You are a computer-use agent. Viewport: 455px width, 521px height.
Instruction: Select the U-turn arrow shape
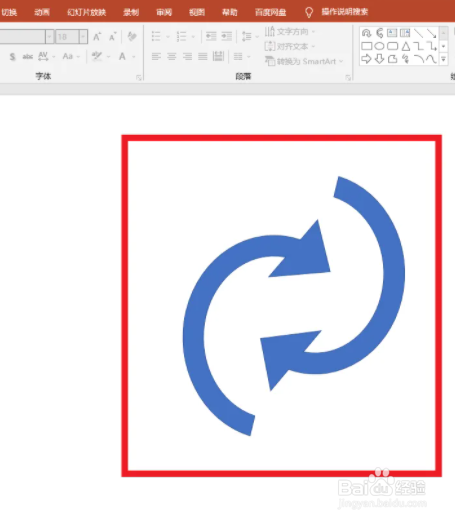click(x=366, y=33)
